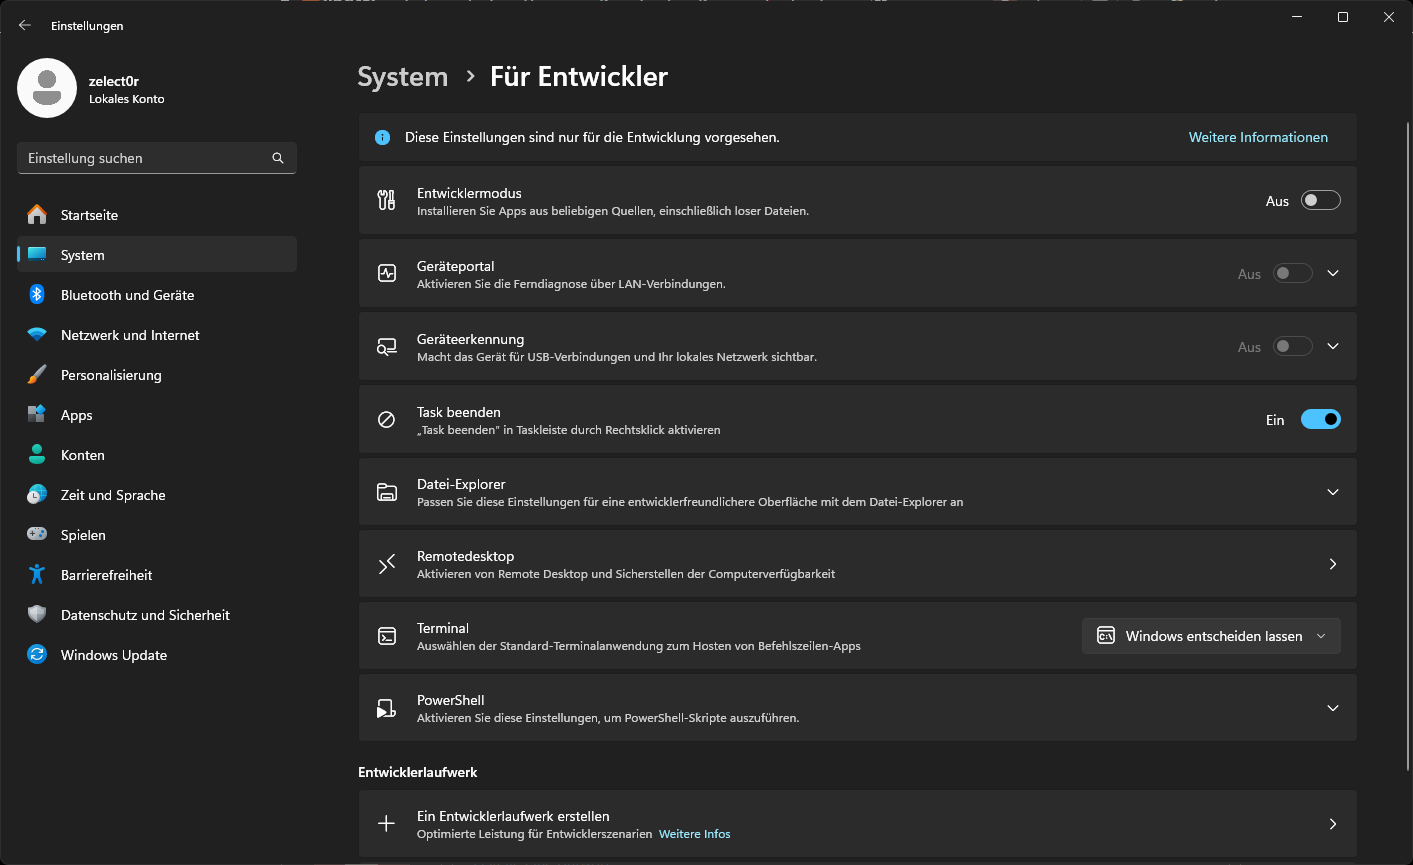Toggle the Geräteportal switch
The image size is (1413, 865).
[1292, 274]
